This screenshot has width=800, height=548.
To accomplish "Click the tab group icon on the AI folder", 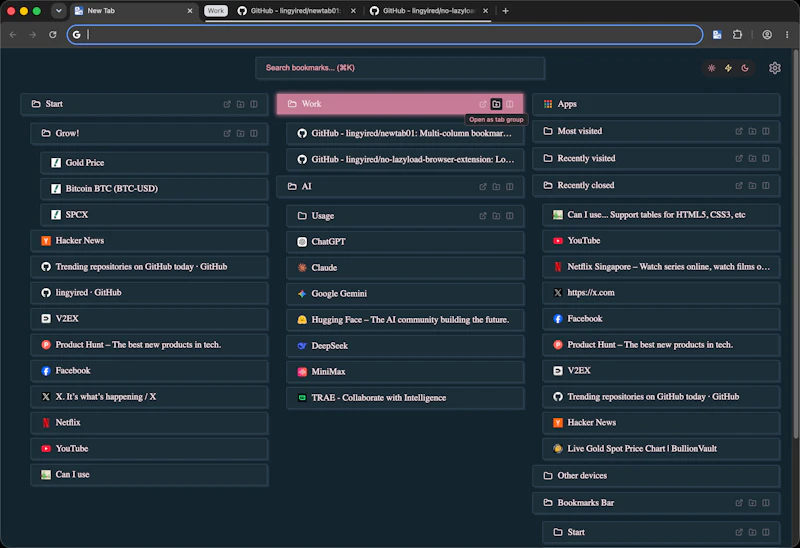I will click(496, 187).
